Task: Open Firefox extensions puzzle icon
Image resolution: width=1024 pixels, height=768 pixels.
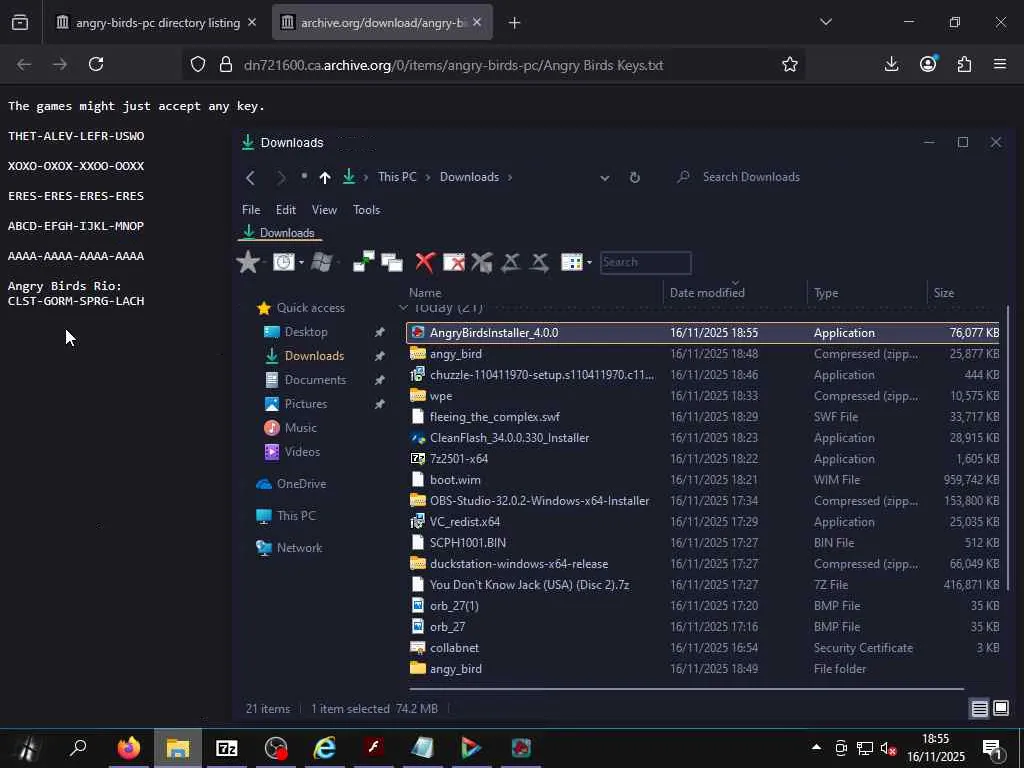Action: tap(964, 64)
